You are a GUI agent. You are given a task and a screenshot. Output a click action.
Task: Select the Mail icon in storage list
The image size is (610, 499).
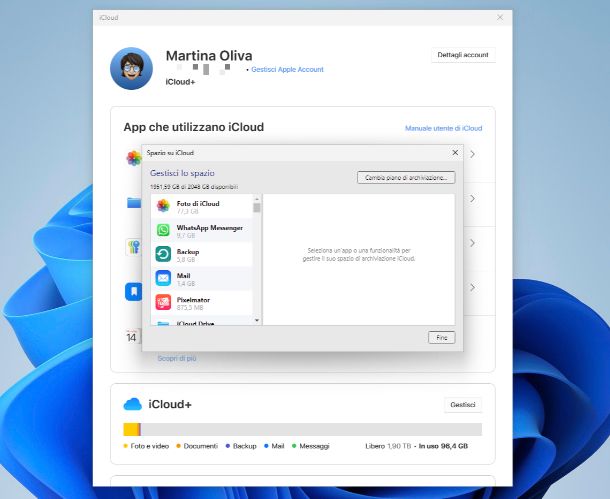click(163, 278)
